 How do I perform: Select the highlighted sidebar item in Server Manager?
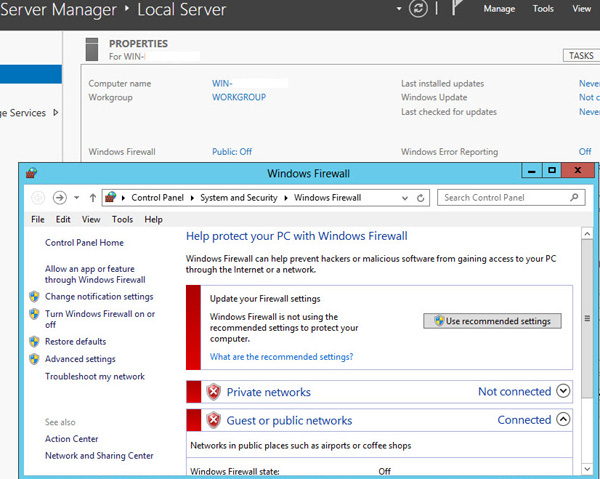pos(31,74)
